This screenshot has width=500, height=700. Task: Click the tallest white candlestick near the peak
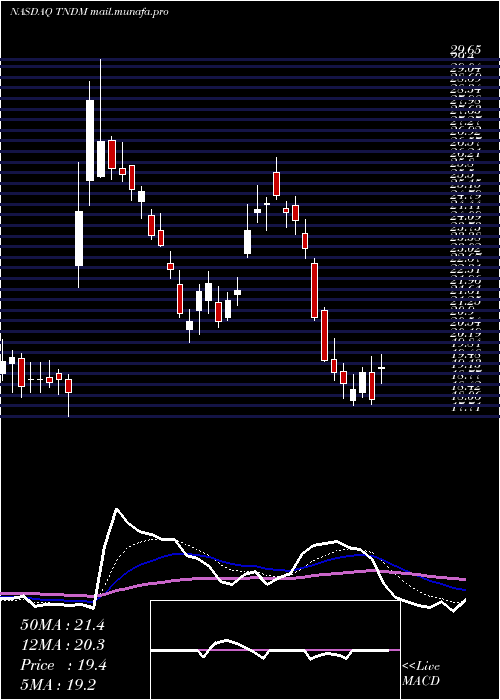[x=90, y=140]
